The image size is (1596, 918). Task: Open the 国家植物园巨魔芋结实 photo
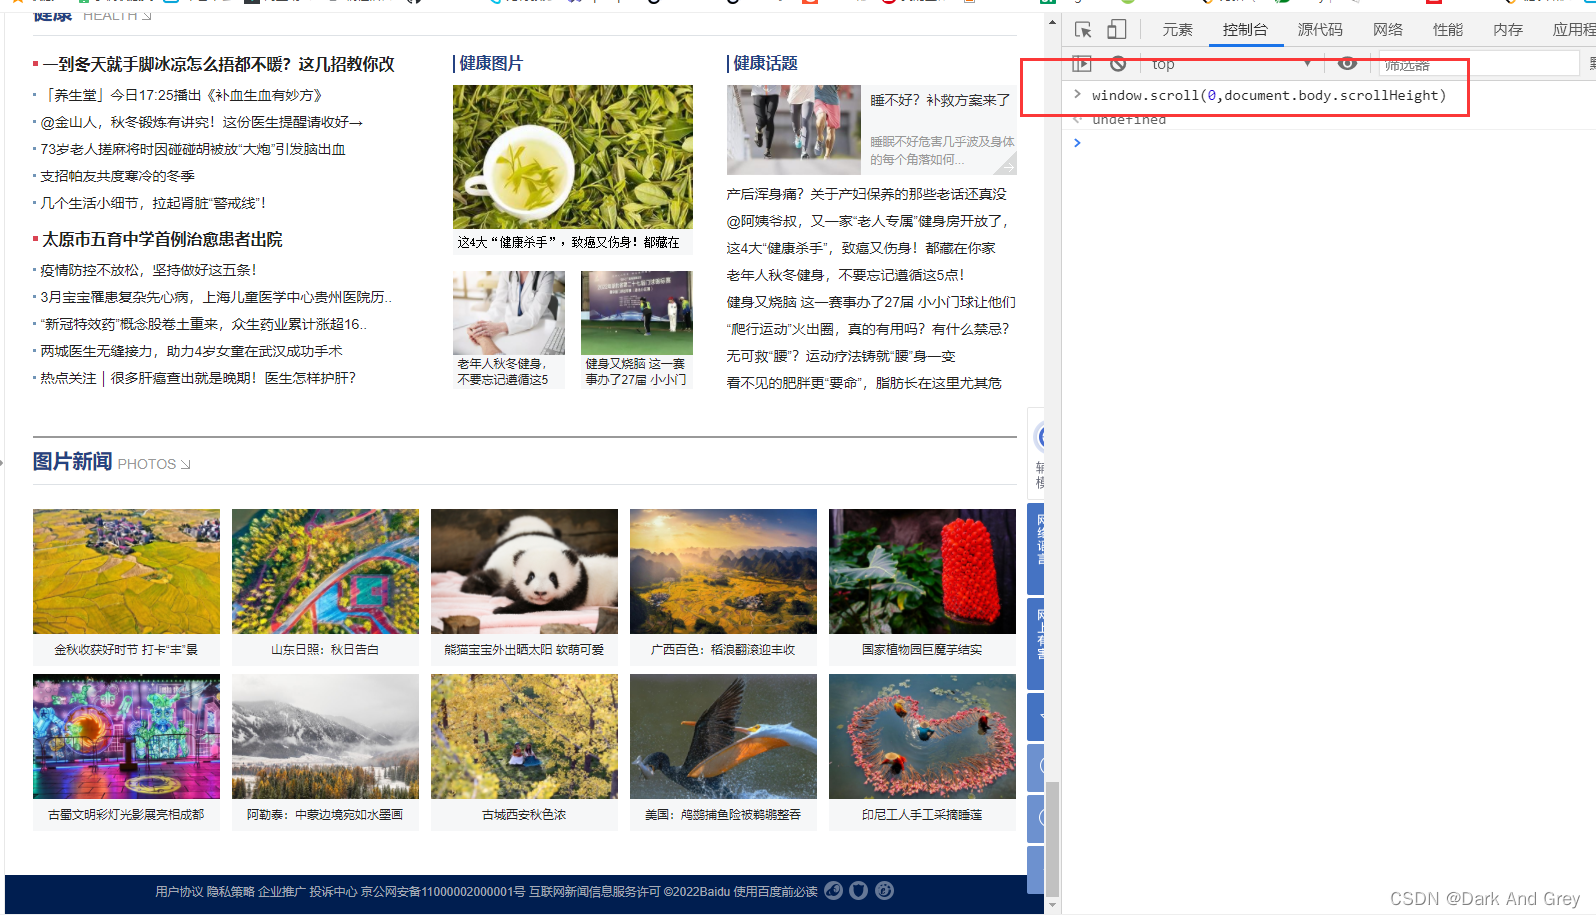point(922,572)
